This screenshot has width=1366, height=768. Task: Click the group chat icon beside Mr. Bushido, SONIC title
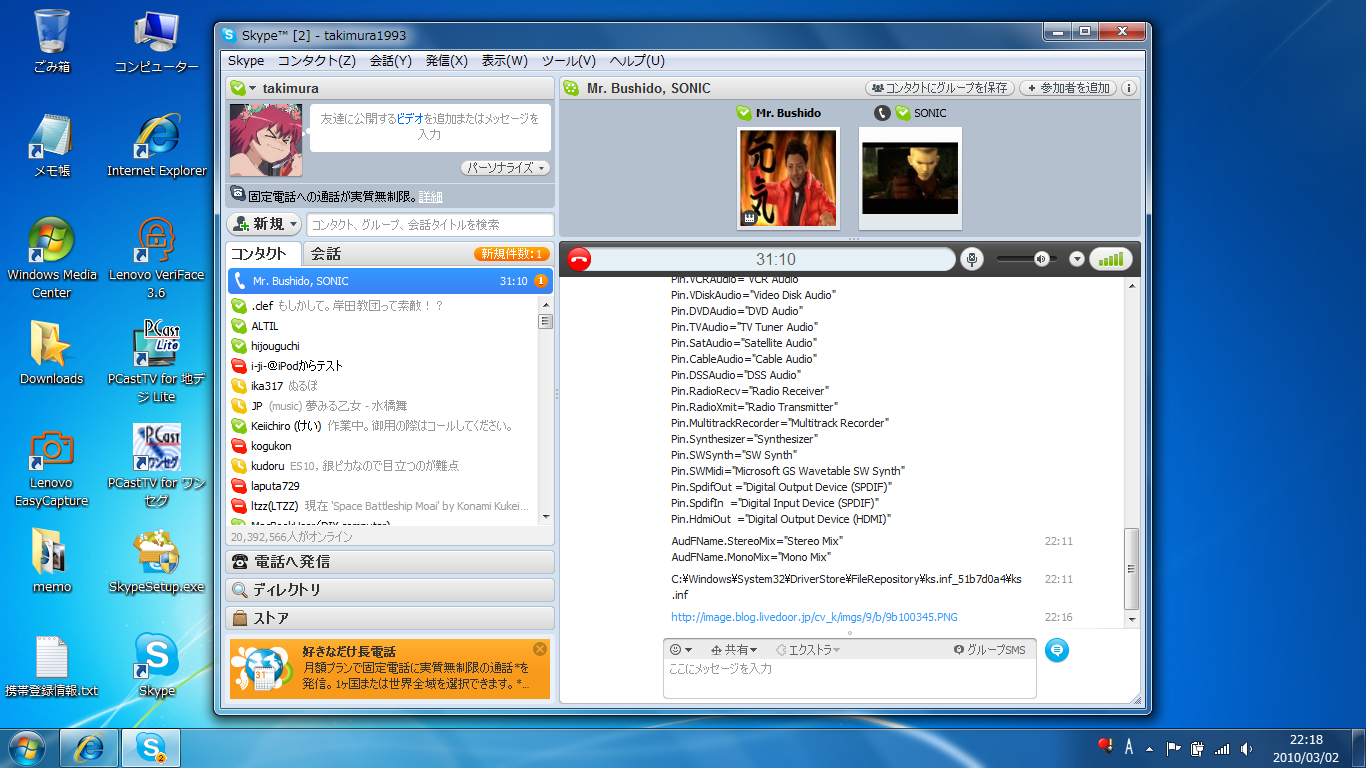[571, 88]
